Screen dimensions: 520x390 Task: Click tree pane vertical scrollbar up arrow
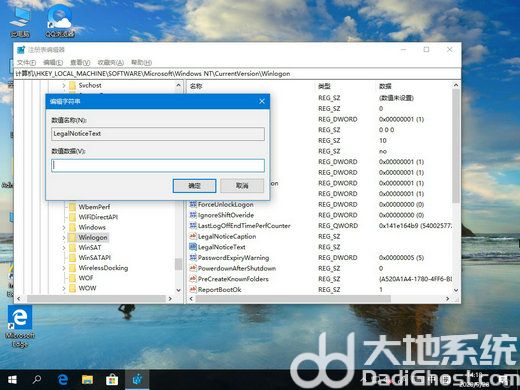click(x=178, y=85)
